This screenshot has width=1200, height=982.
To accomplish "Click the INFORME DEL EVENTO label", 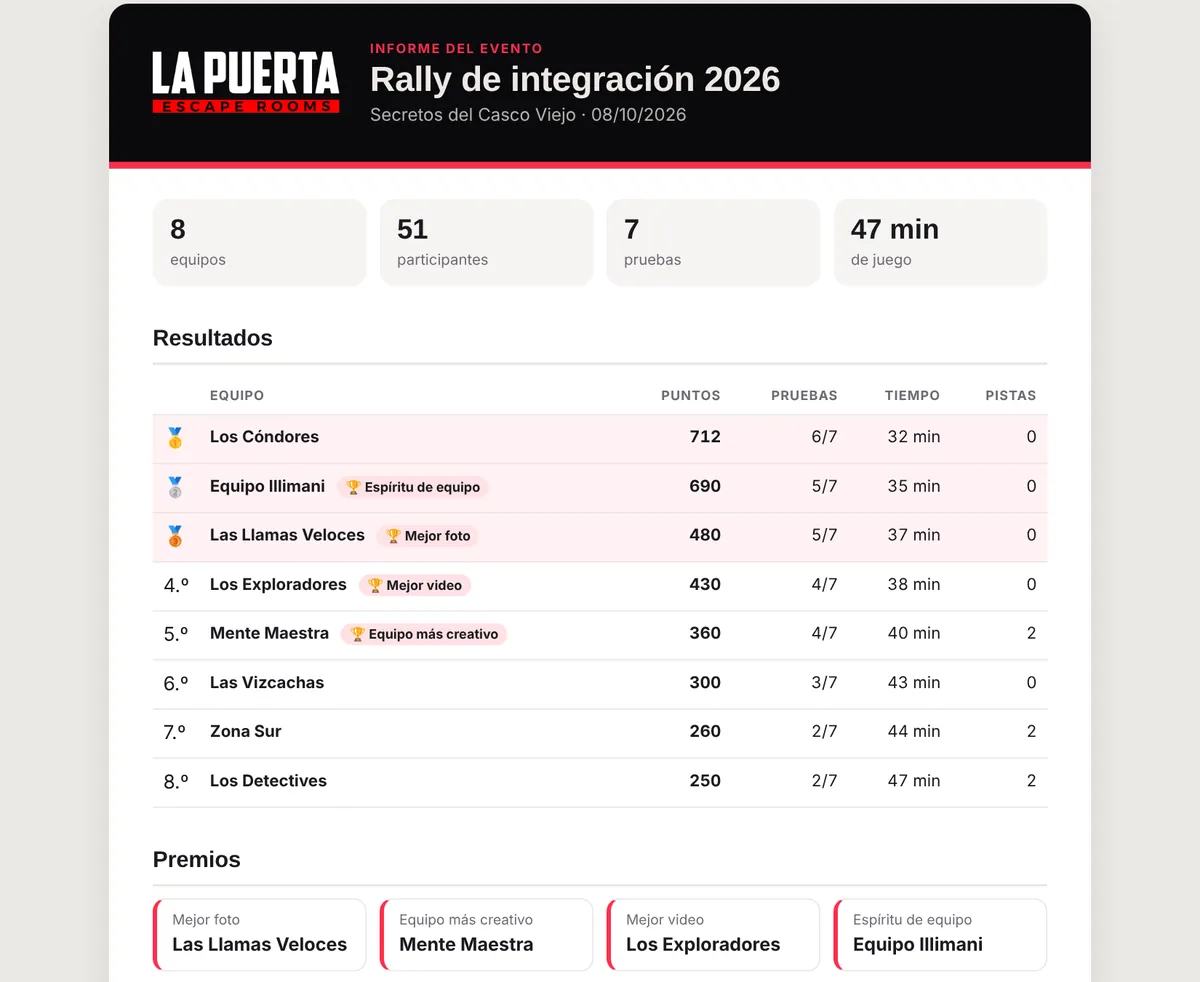I will coord(456,48).
